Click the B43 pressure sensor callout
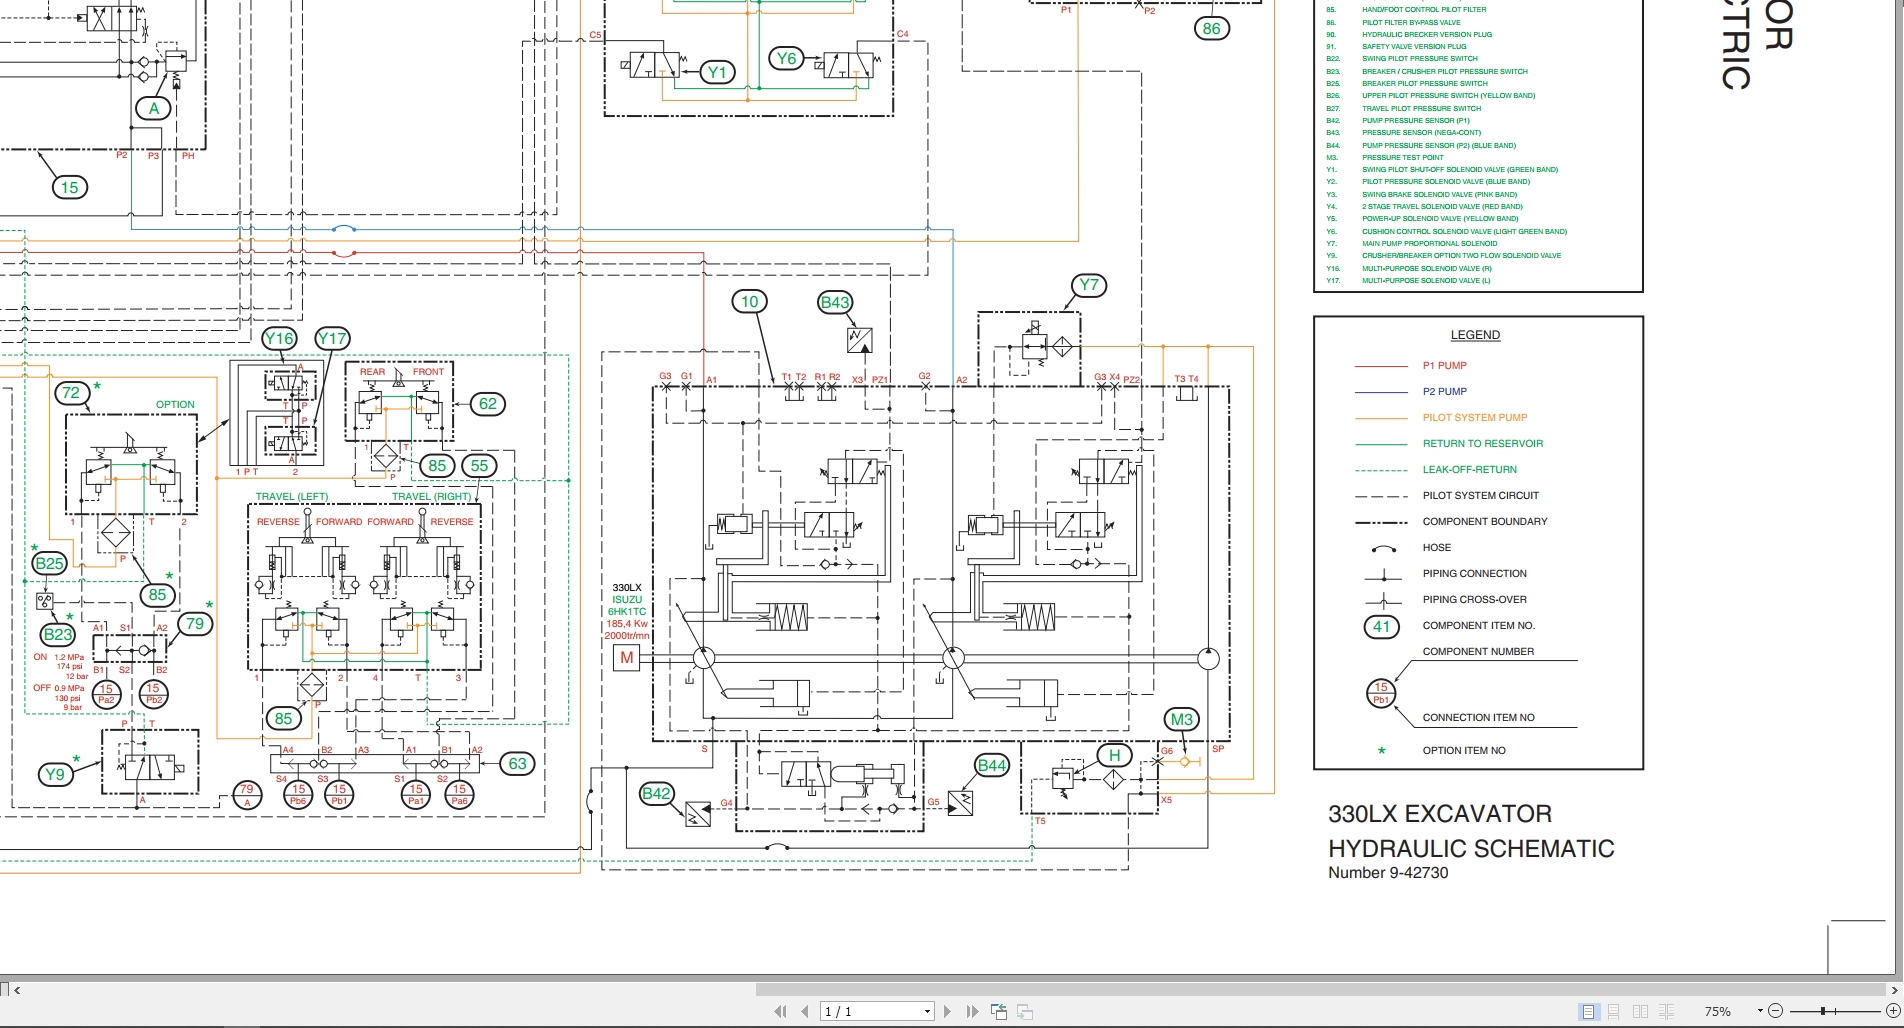1904x1028 pixels. pyautogui.click(x=835, y=302)
